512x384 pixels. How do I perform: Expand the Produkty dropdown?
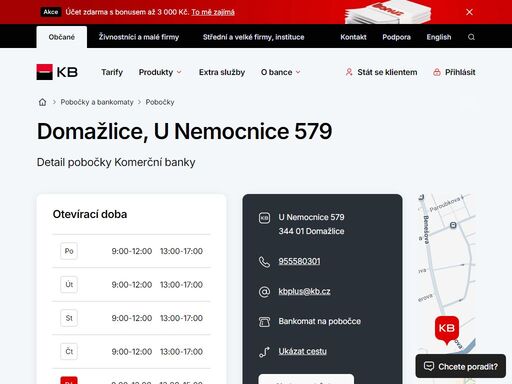click(x=160, y=72)
